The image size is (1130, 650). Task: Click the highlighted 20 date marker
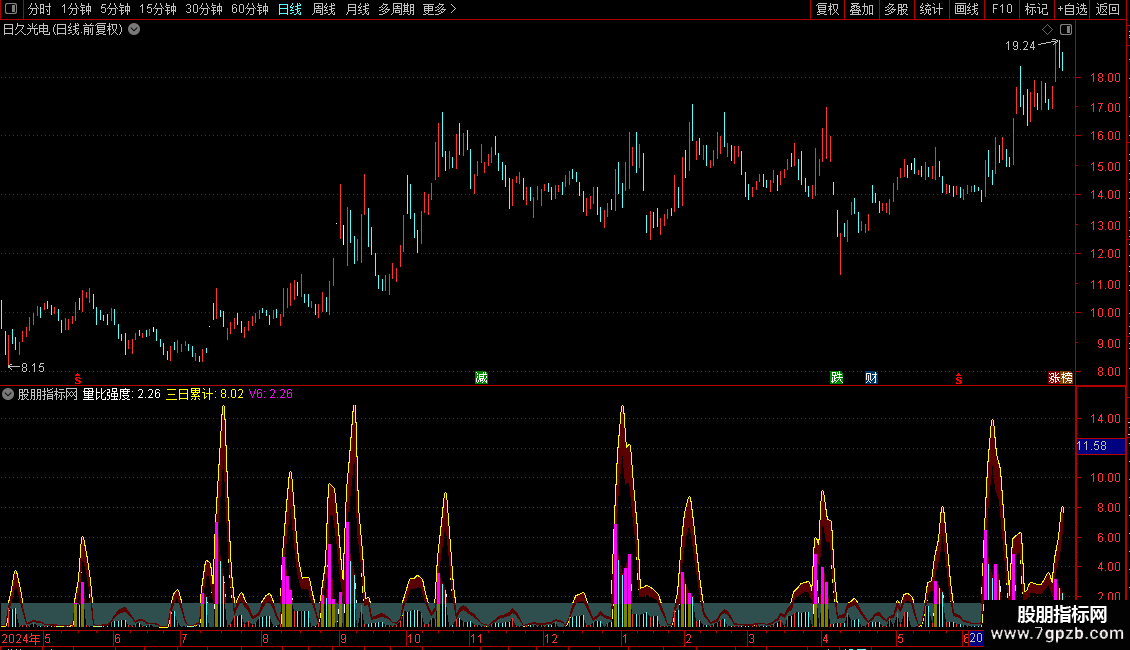coord(976,638)
